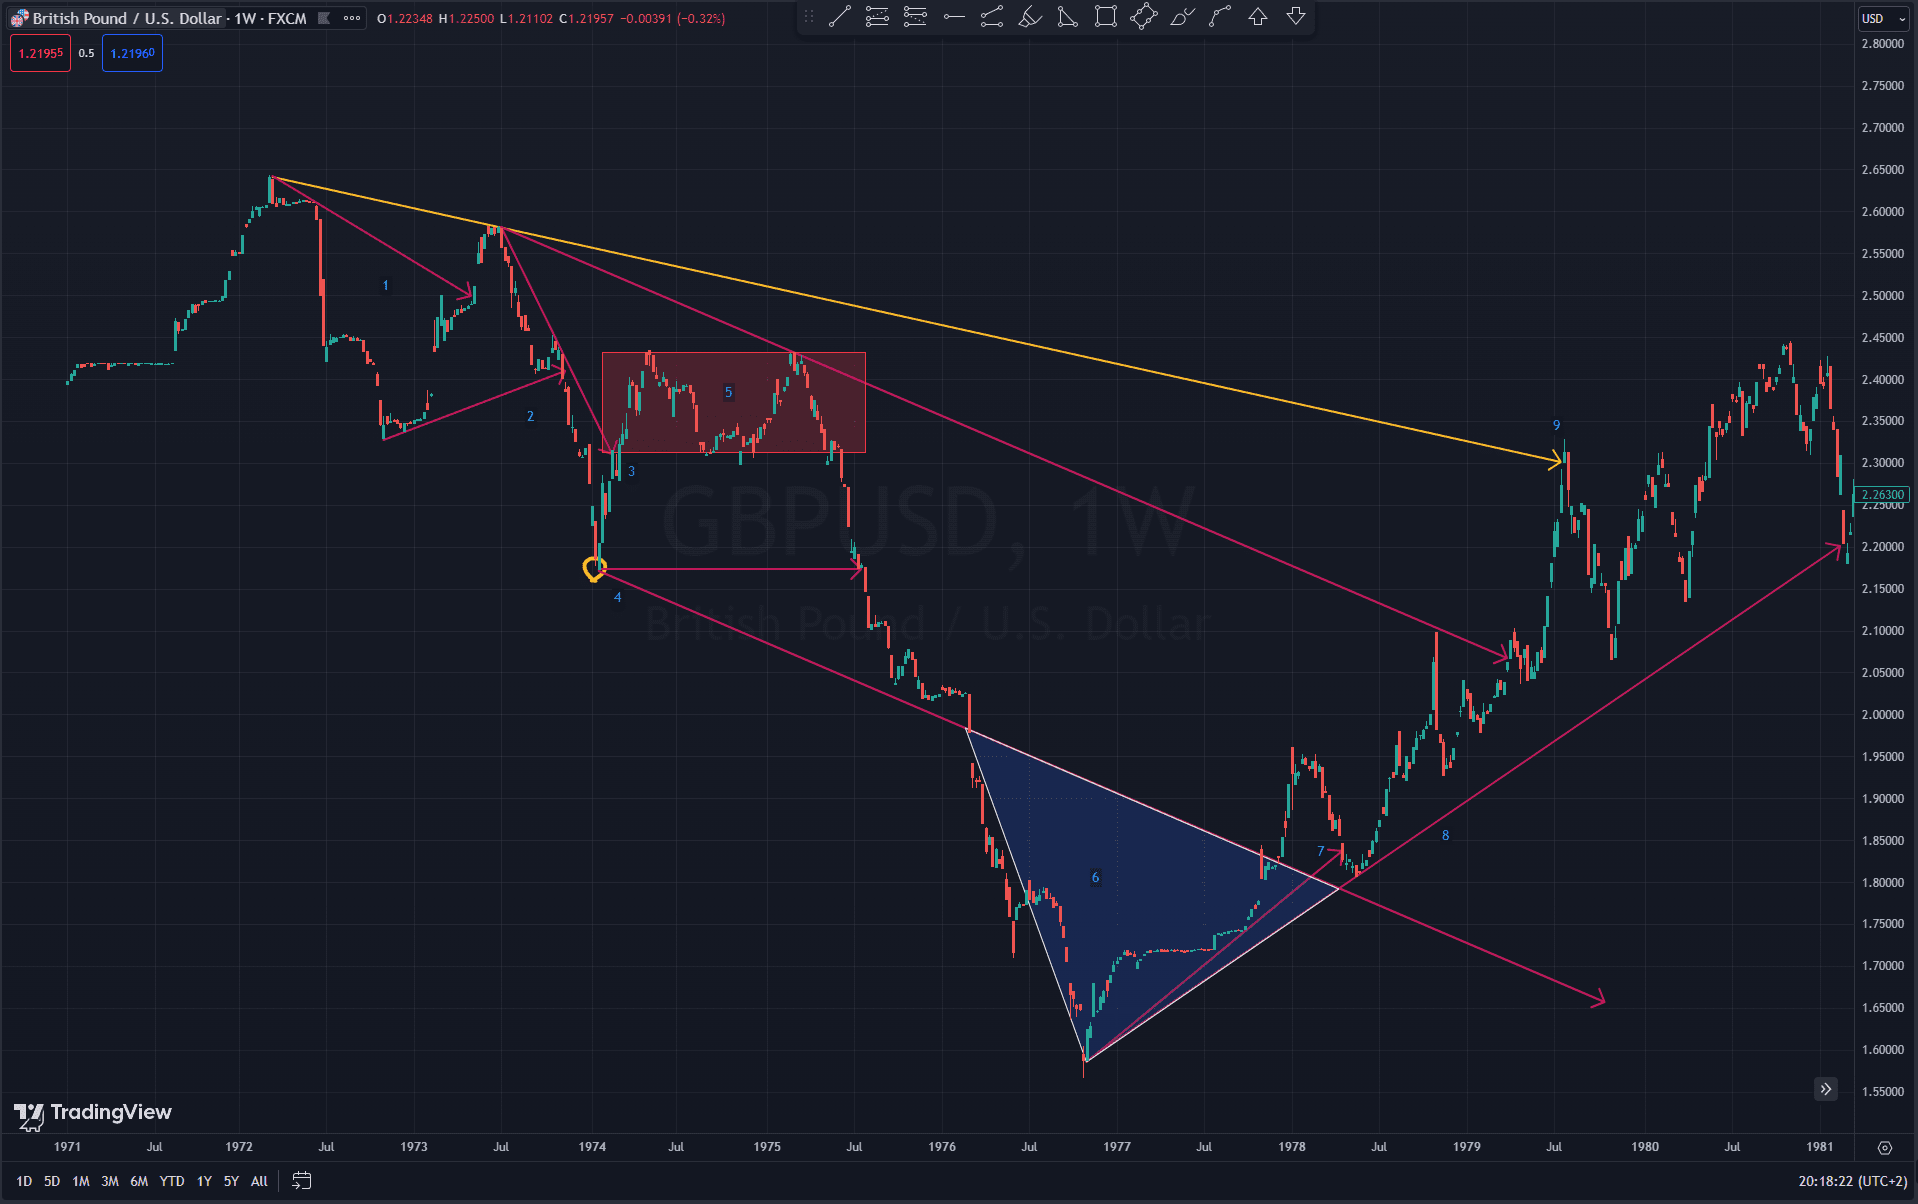The width and height of the screenshot is (1918, 1204).
Task: Click the blue buy price 1.21960
Action: pos(132,53)
